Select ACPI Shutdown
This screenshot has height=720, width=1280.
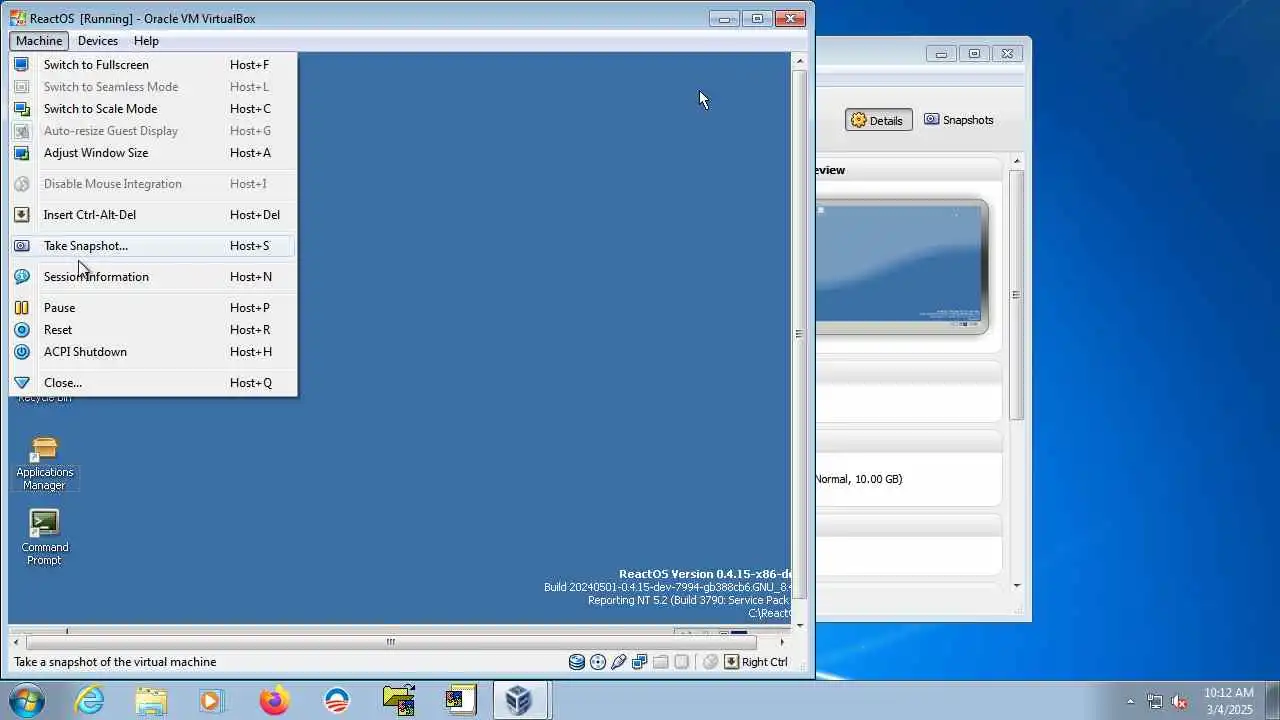point(154,352)
